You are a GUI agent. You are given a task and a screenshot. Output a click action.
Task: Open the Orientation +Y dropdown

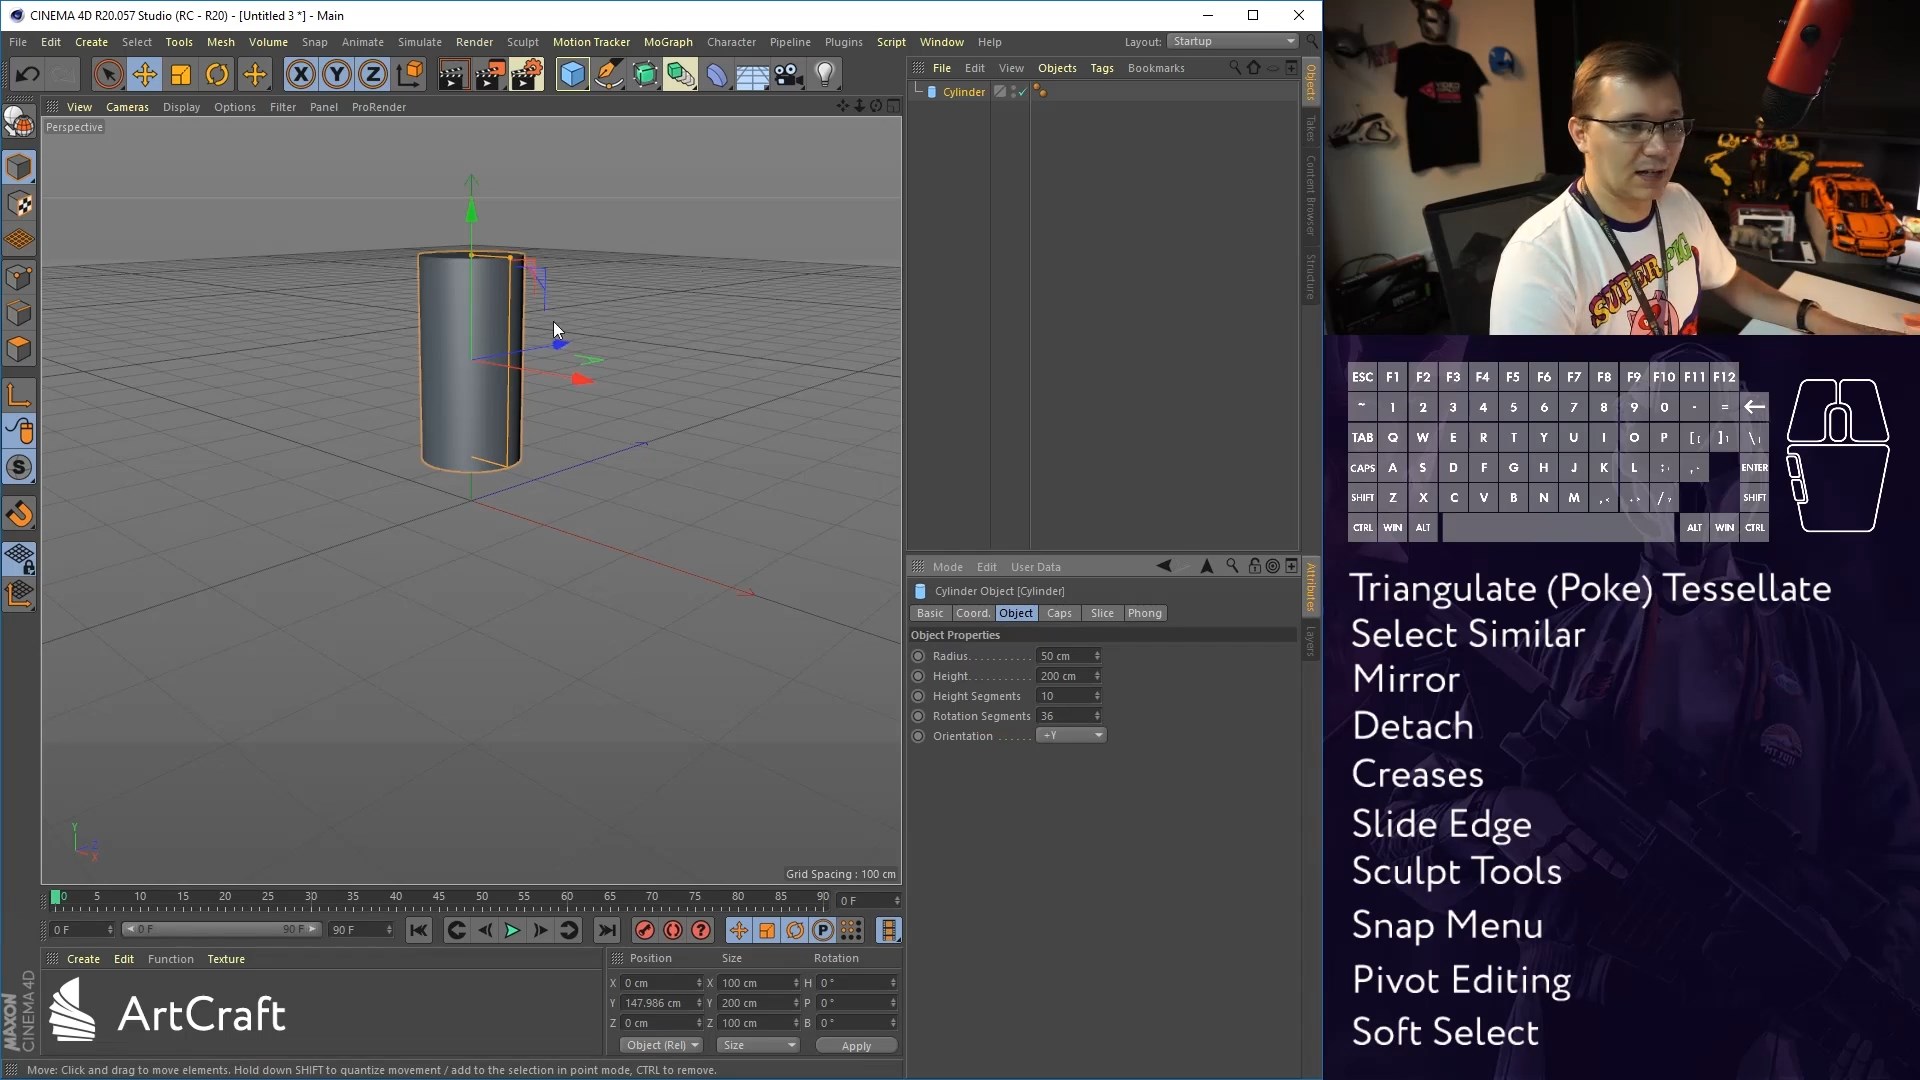click(1071, 735)
